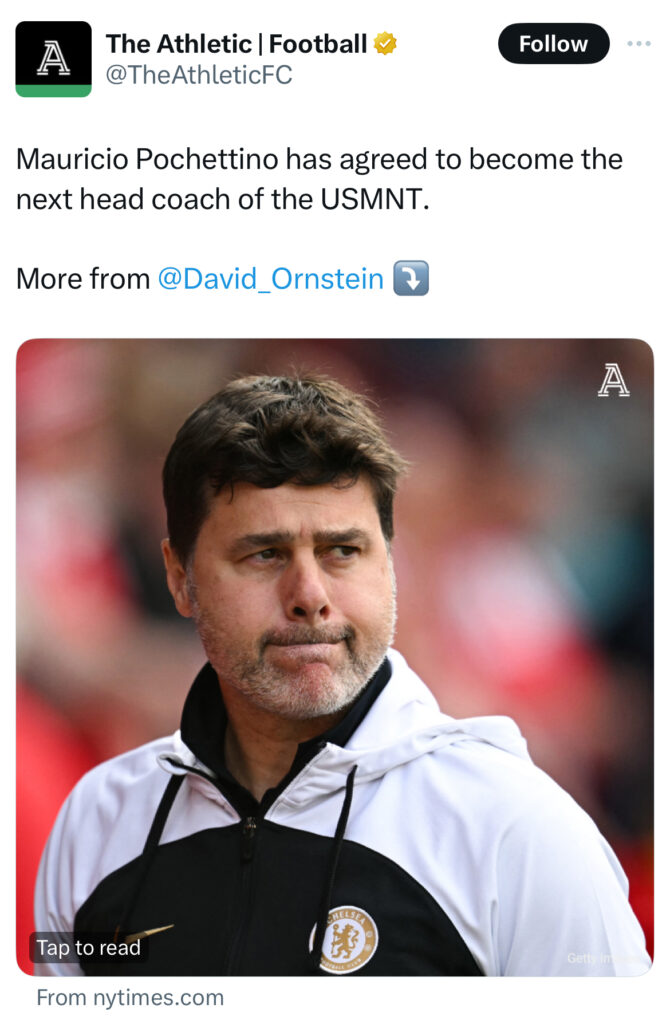This screenshot has height=1024, width=670.
Task: Click the Getty Images credit on the photo
Action: [x=607, y=958]
